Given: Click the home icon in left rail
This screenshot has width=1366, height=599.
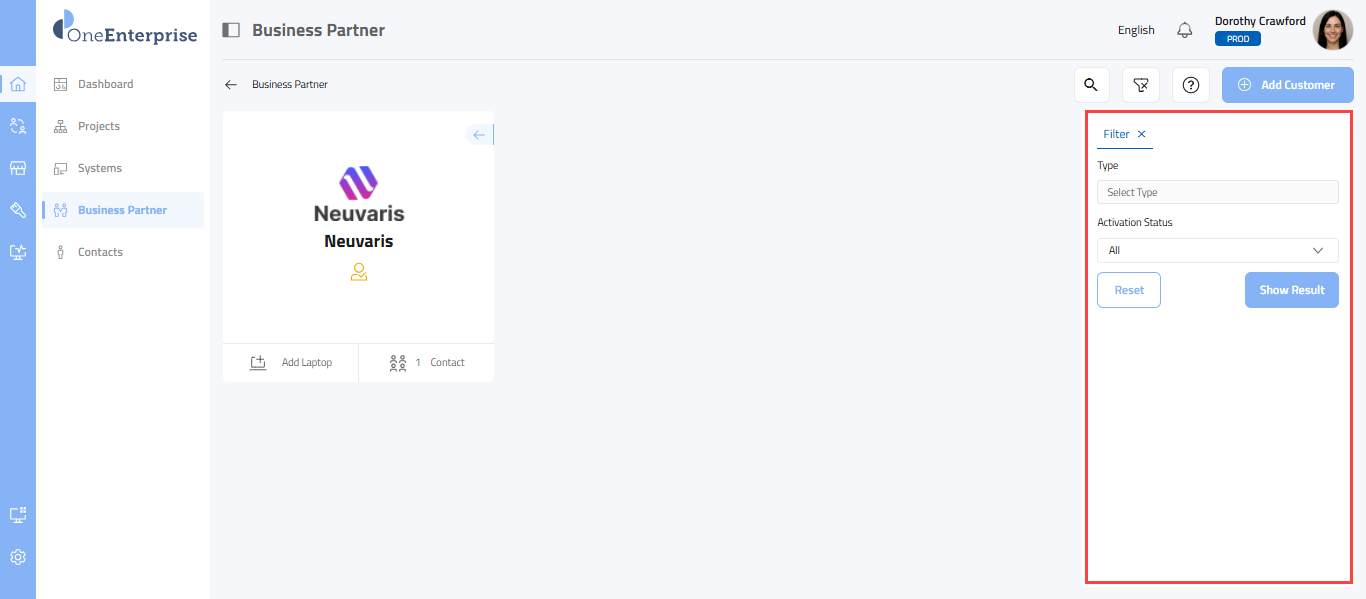Looking at the screenshot, I should click(x=18, y=84).
